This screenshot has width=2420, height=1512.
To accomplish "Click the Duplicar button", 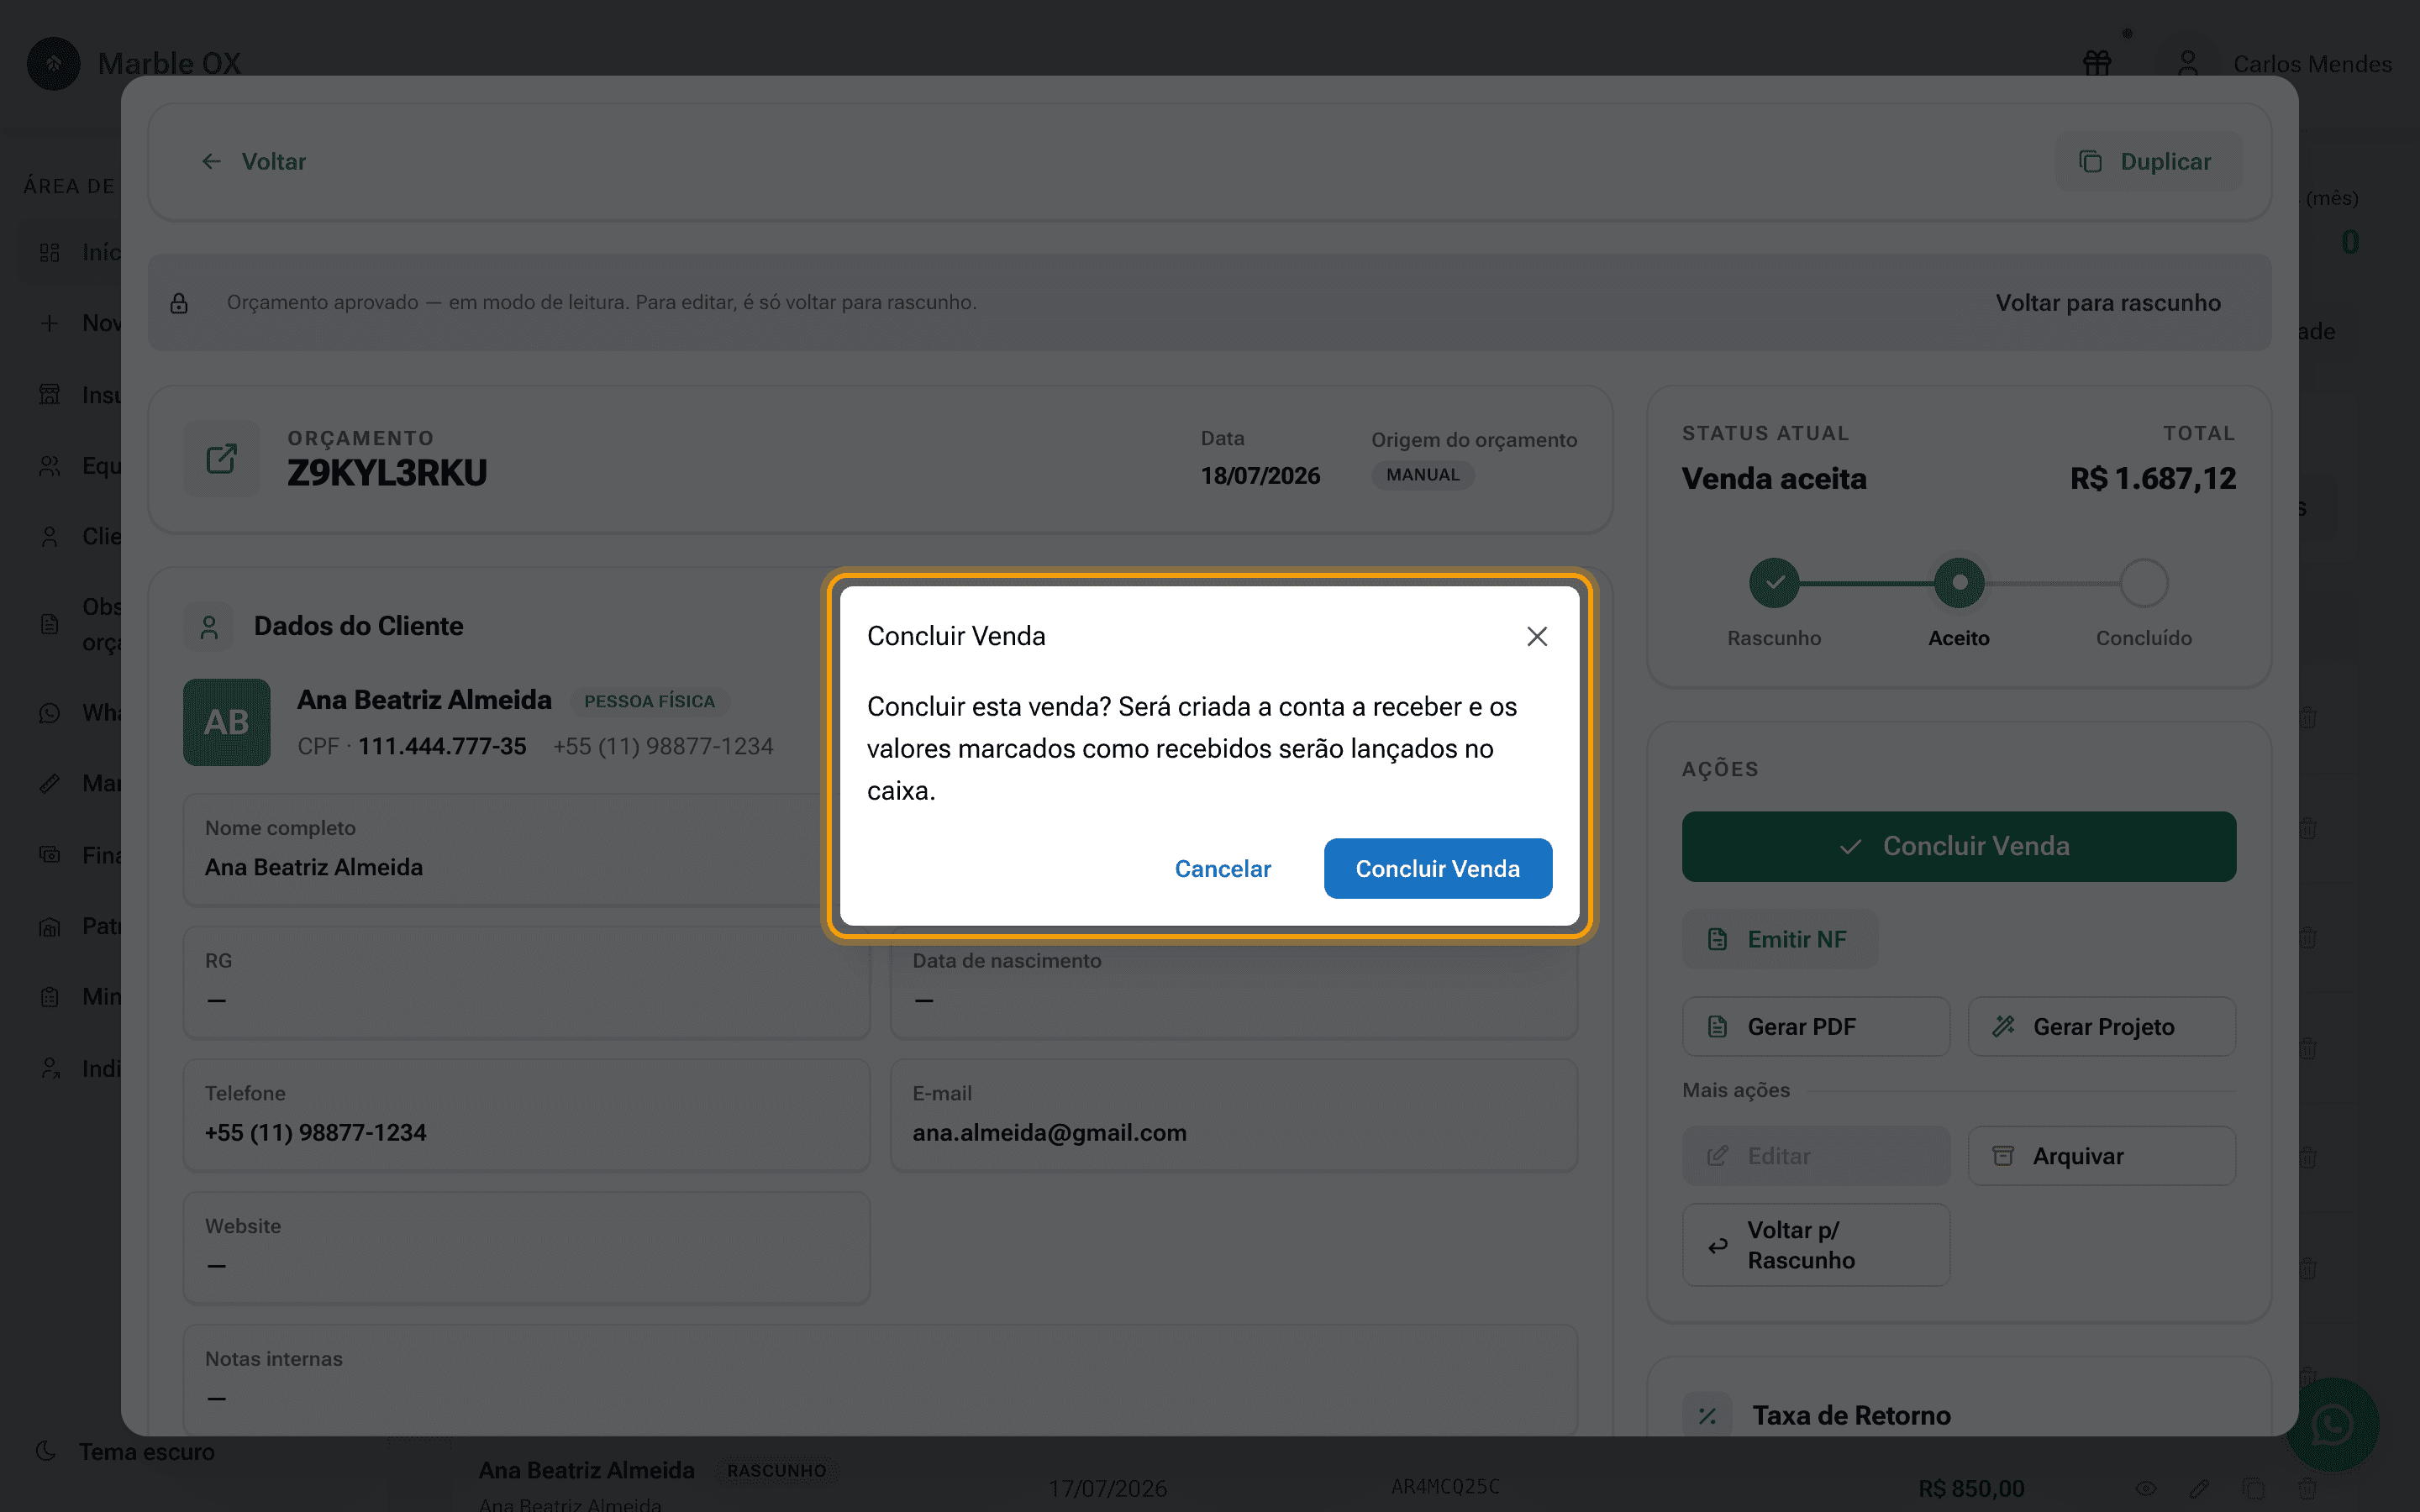I will coord(2147,161).
